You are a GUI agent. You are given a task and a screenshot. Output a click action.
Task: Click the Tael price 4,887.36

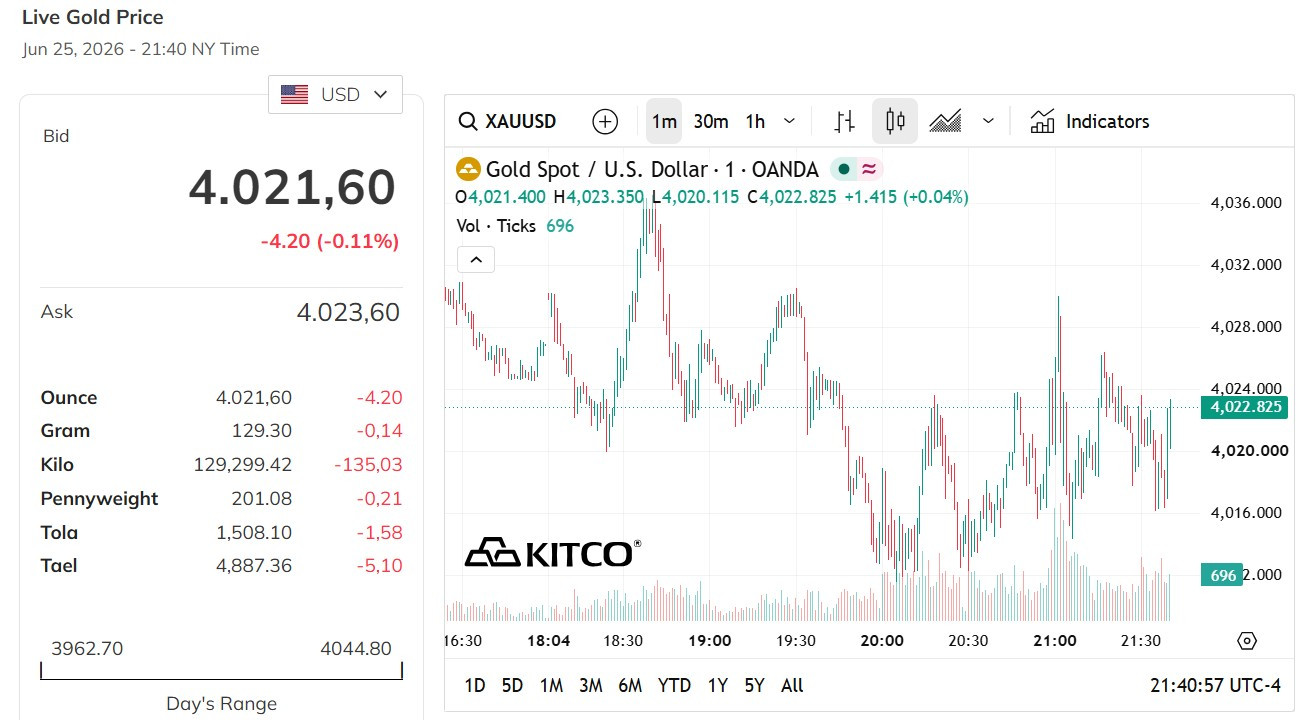click(x=254, y=566)
